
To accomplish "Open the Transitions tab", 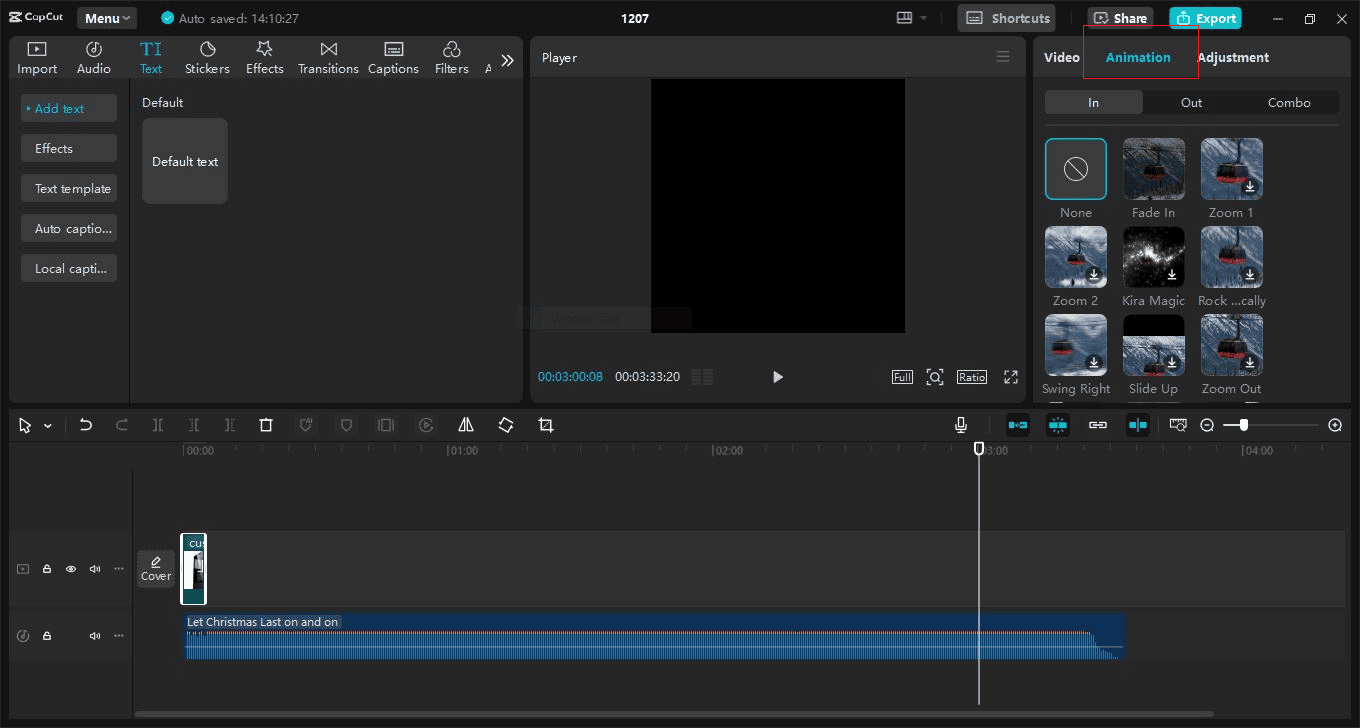I will (328, 58).
